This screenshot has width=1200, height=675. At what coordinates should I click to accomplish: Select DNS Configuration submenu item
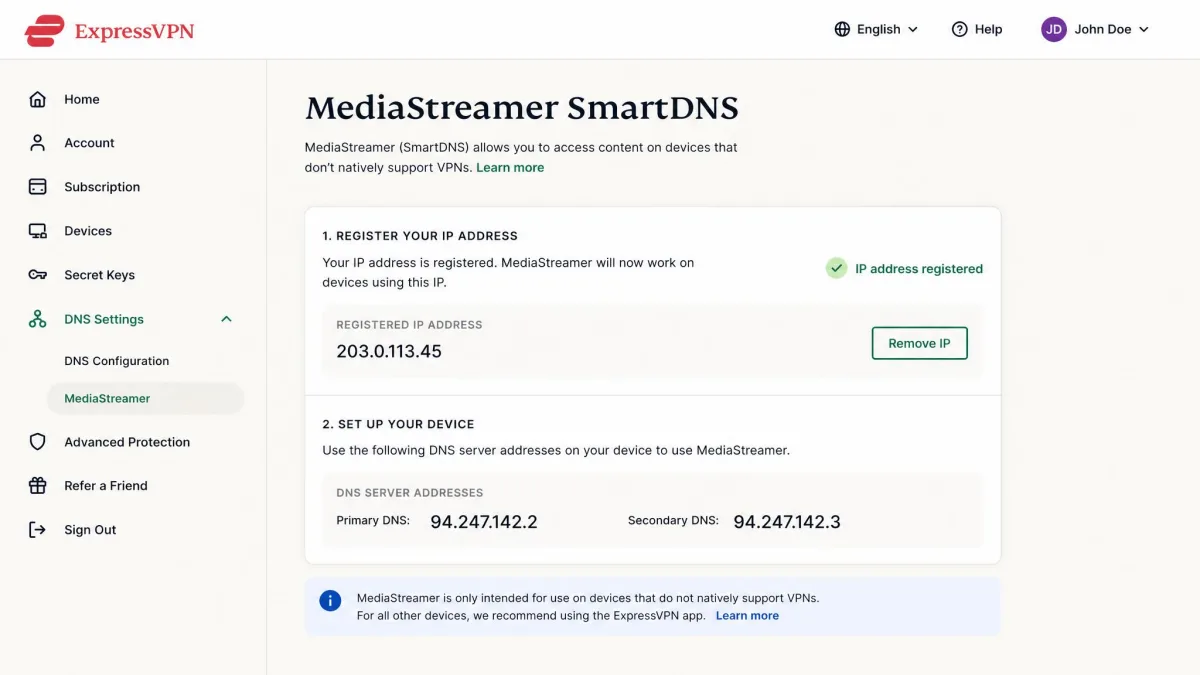click(x=116, y=361)
